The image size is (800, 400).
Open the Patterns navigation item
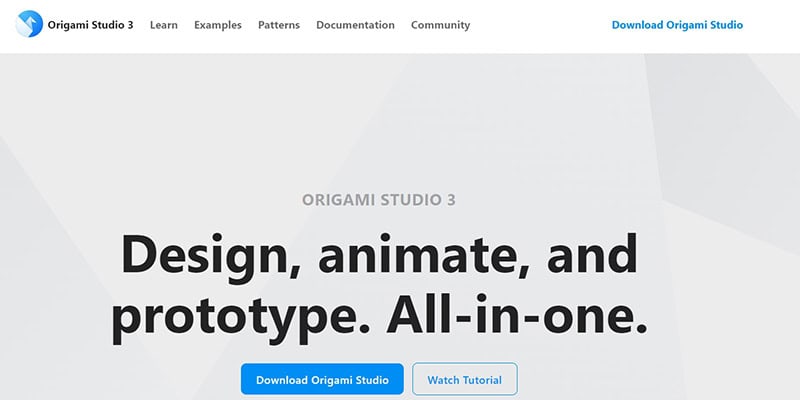click(279, 25)
